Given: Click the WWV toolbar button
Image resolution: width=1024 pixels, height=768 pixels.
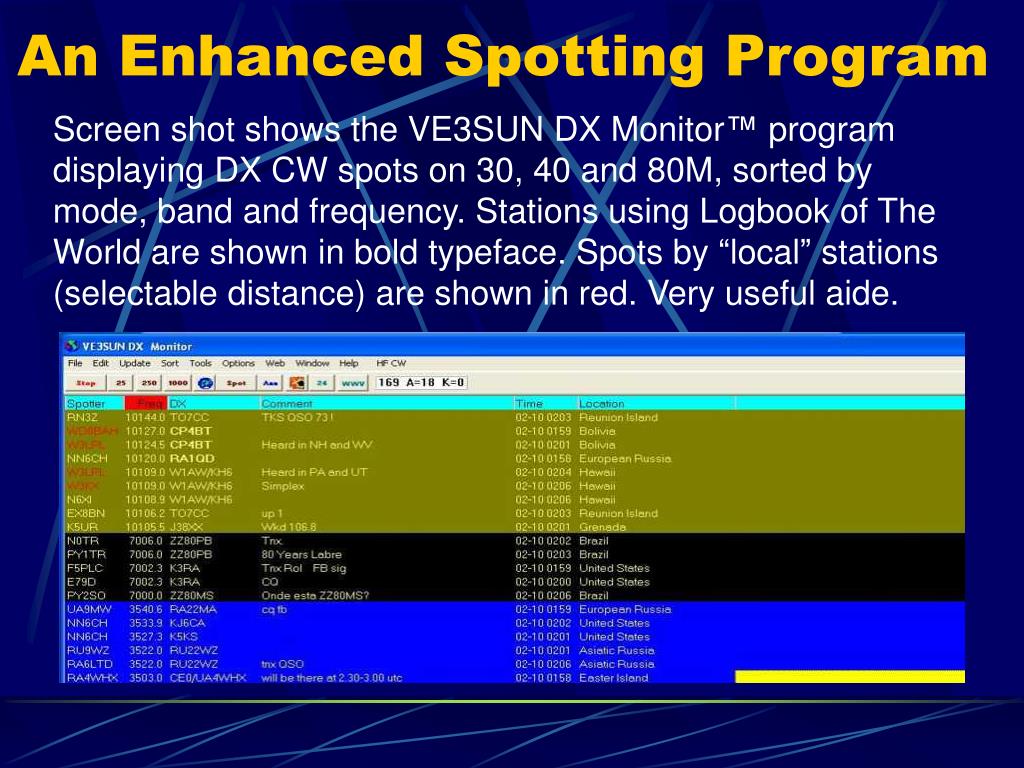Looking at the screenshot, I should pos(353,383).
